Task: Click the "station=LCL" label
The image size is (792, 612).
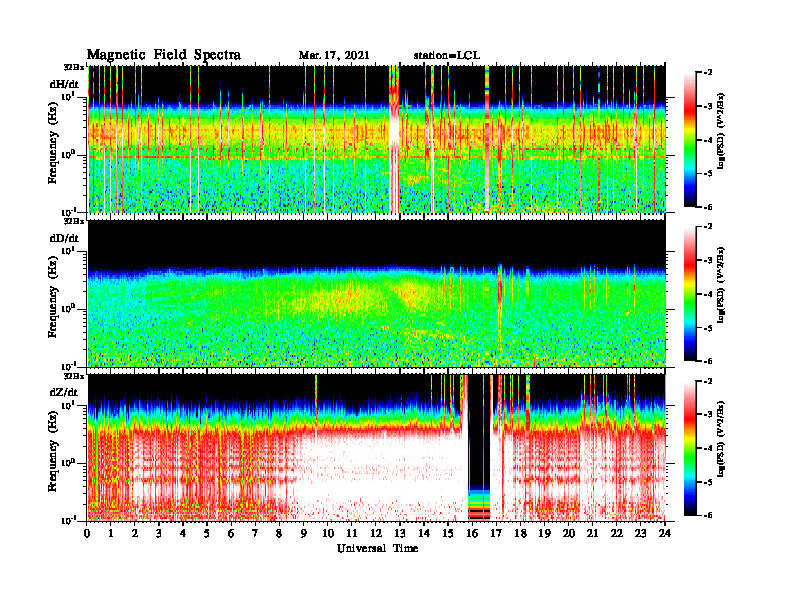Action: pos(447,56)
